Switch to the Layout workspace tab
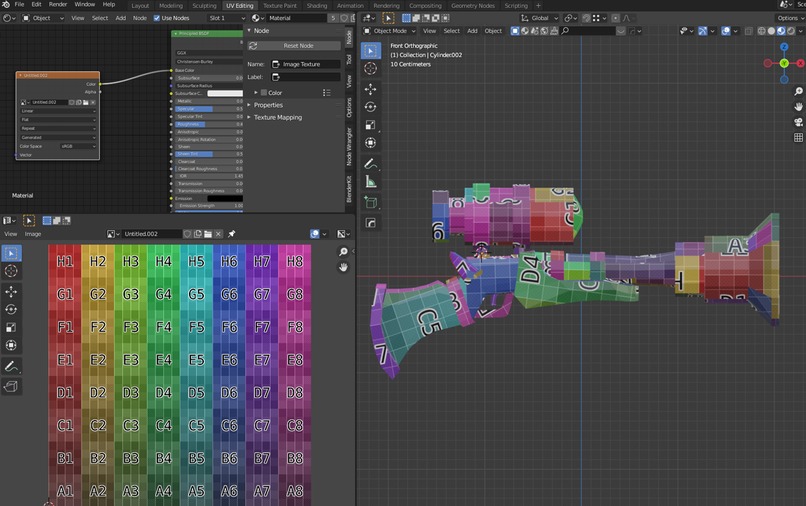 (x=140, y=6)
